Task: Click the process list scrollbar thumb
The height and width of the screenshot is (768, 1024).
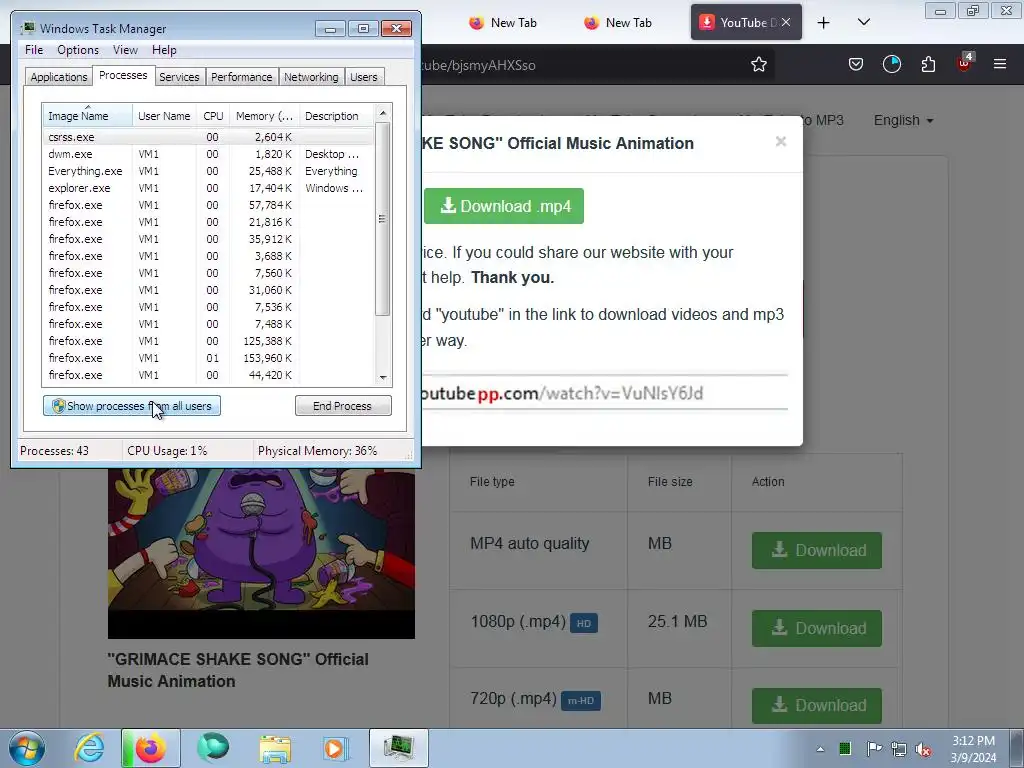Action: pos(383,219)
